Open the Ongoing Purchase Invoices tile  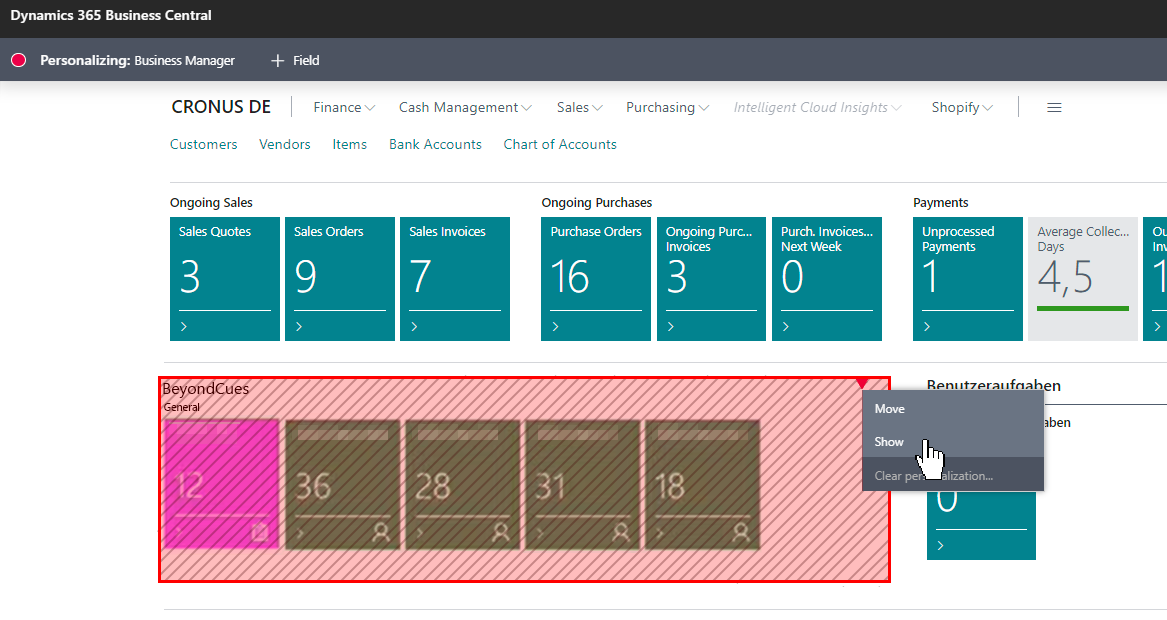[x=711, y=278]
